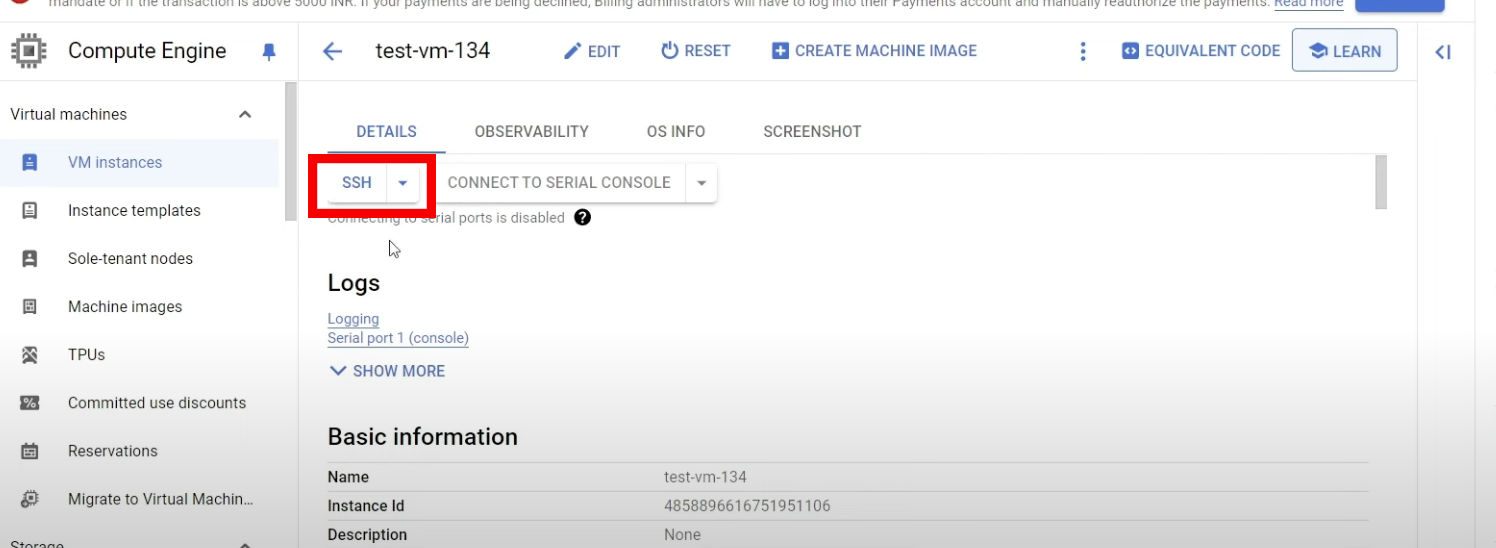Switch to the OS INFO tab
This screenshot has width=1496, height=548.
click(x=675, y=132)
